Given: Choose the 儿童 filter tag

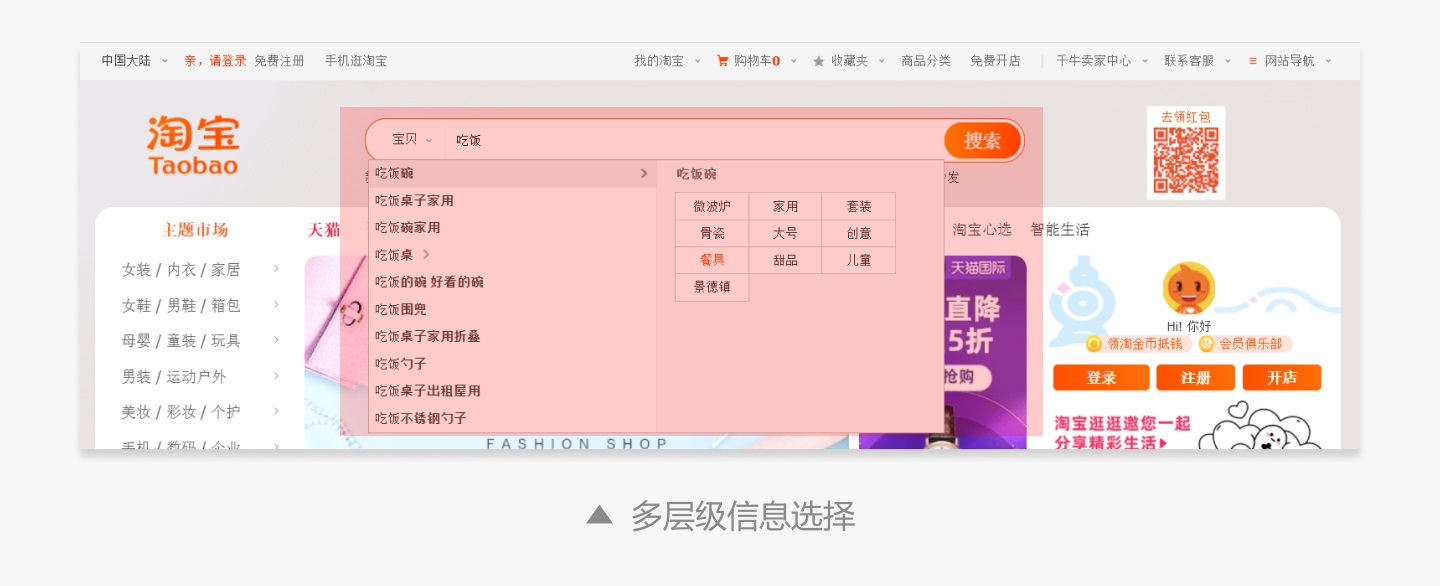Looking at the screenshot, I should click(859, 260).
